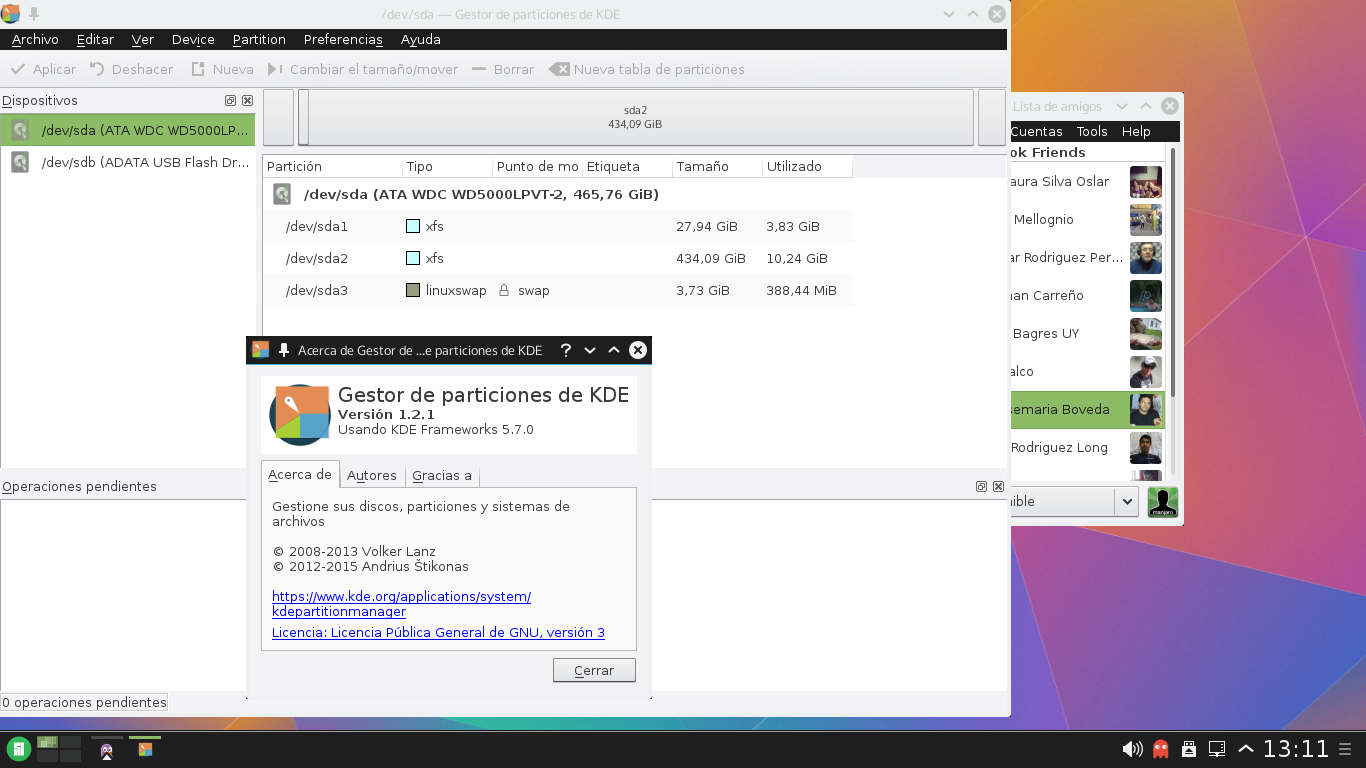The height and width of the screenshot is (768, 1366).
Task: Switch to the Autores tab
Action: (372, 476)
